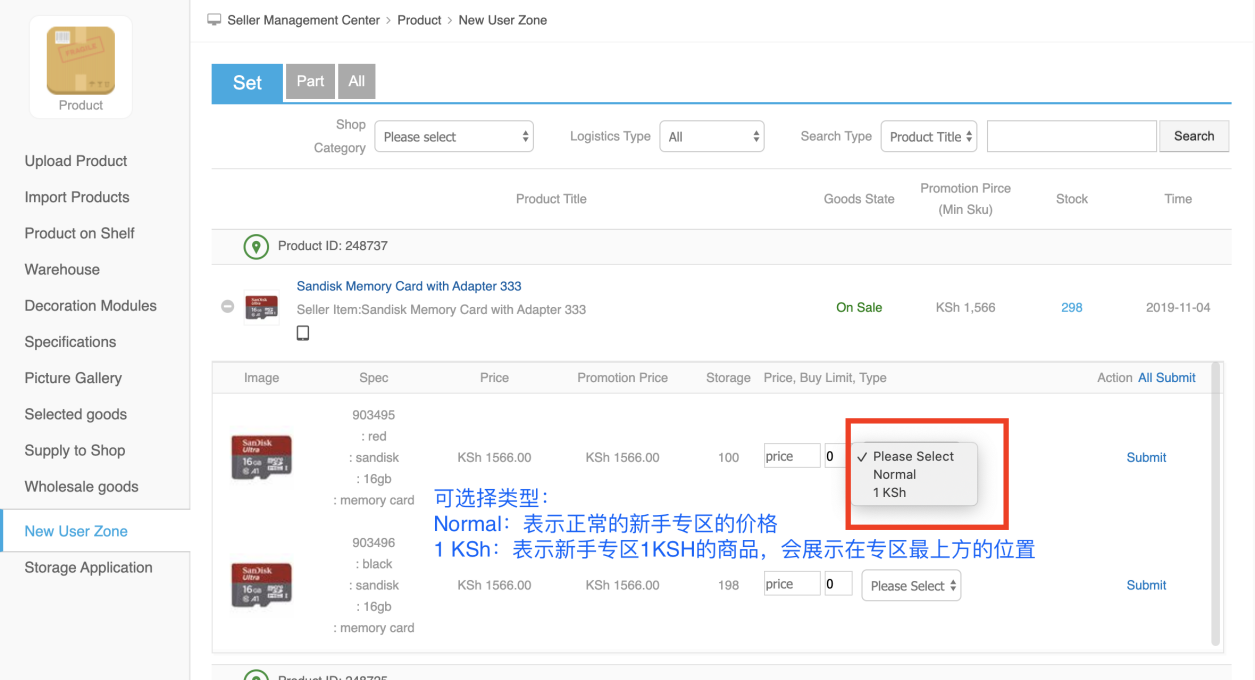Open the Search Type dropdown
Image resolution: width=1255 pixels, height=680 pixels.
click(929, 137)
